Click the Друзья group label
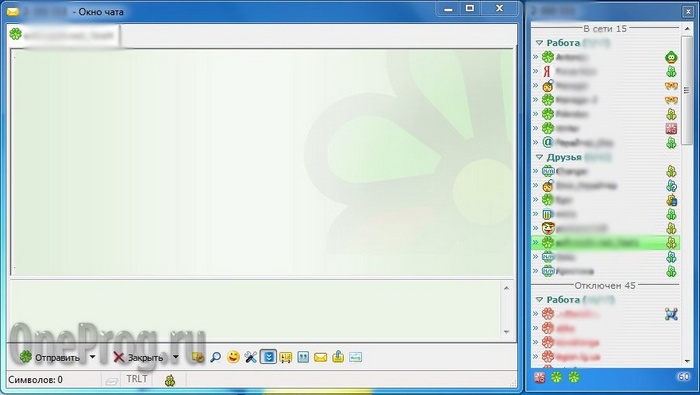 tap(564, 157)
